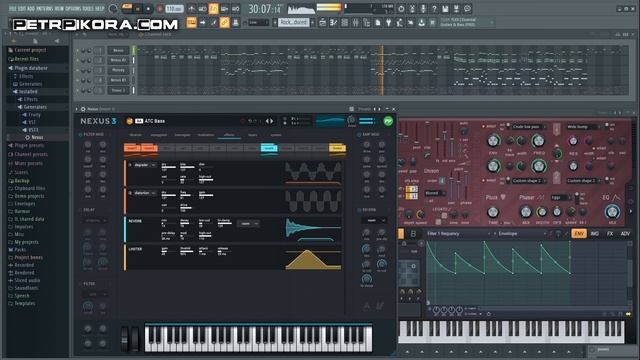
Task: Go to the next preset in Nexus
Action: tap(272, 121)
